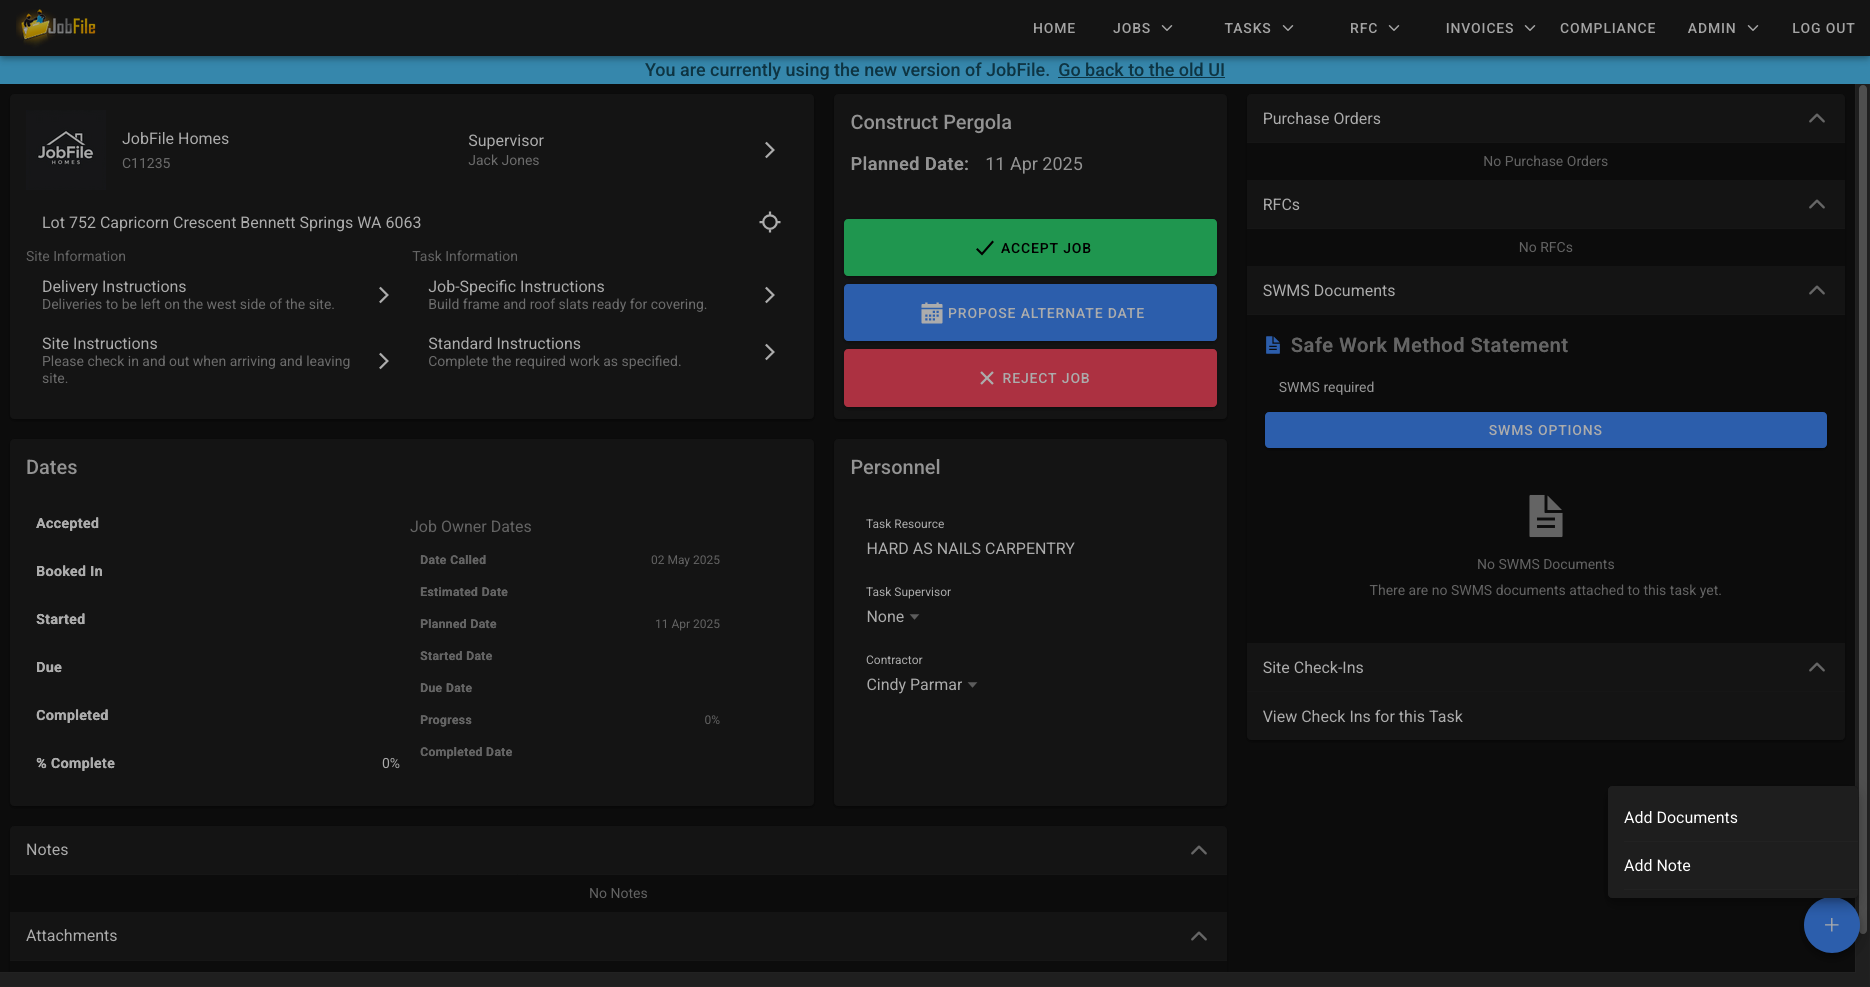
Task: Collapse the RFCs panel
Action: pyautogui.click(x=1817, y=205)
